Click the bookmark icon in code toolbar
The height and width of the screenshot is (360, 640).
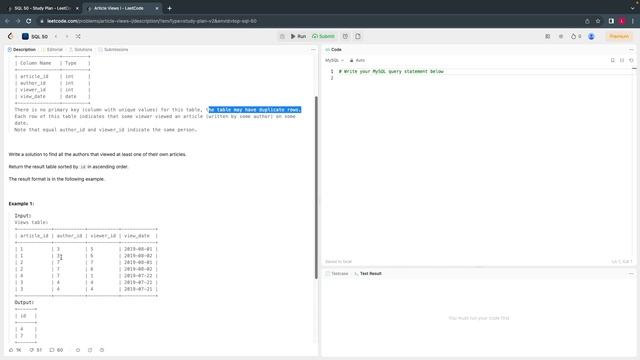(x=612, y=60)
